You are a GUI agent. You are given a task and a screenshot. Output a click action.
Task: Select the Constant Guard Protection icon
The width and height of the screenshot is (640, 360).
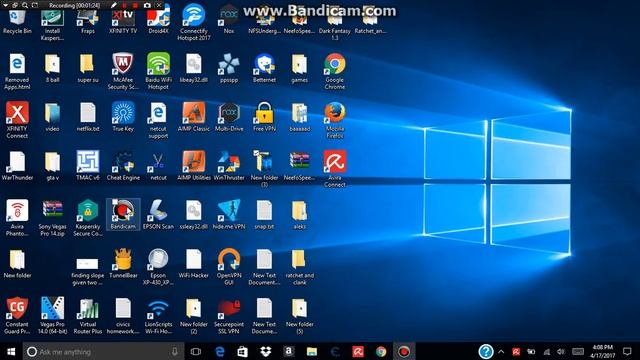[17, 316]
